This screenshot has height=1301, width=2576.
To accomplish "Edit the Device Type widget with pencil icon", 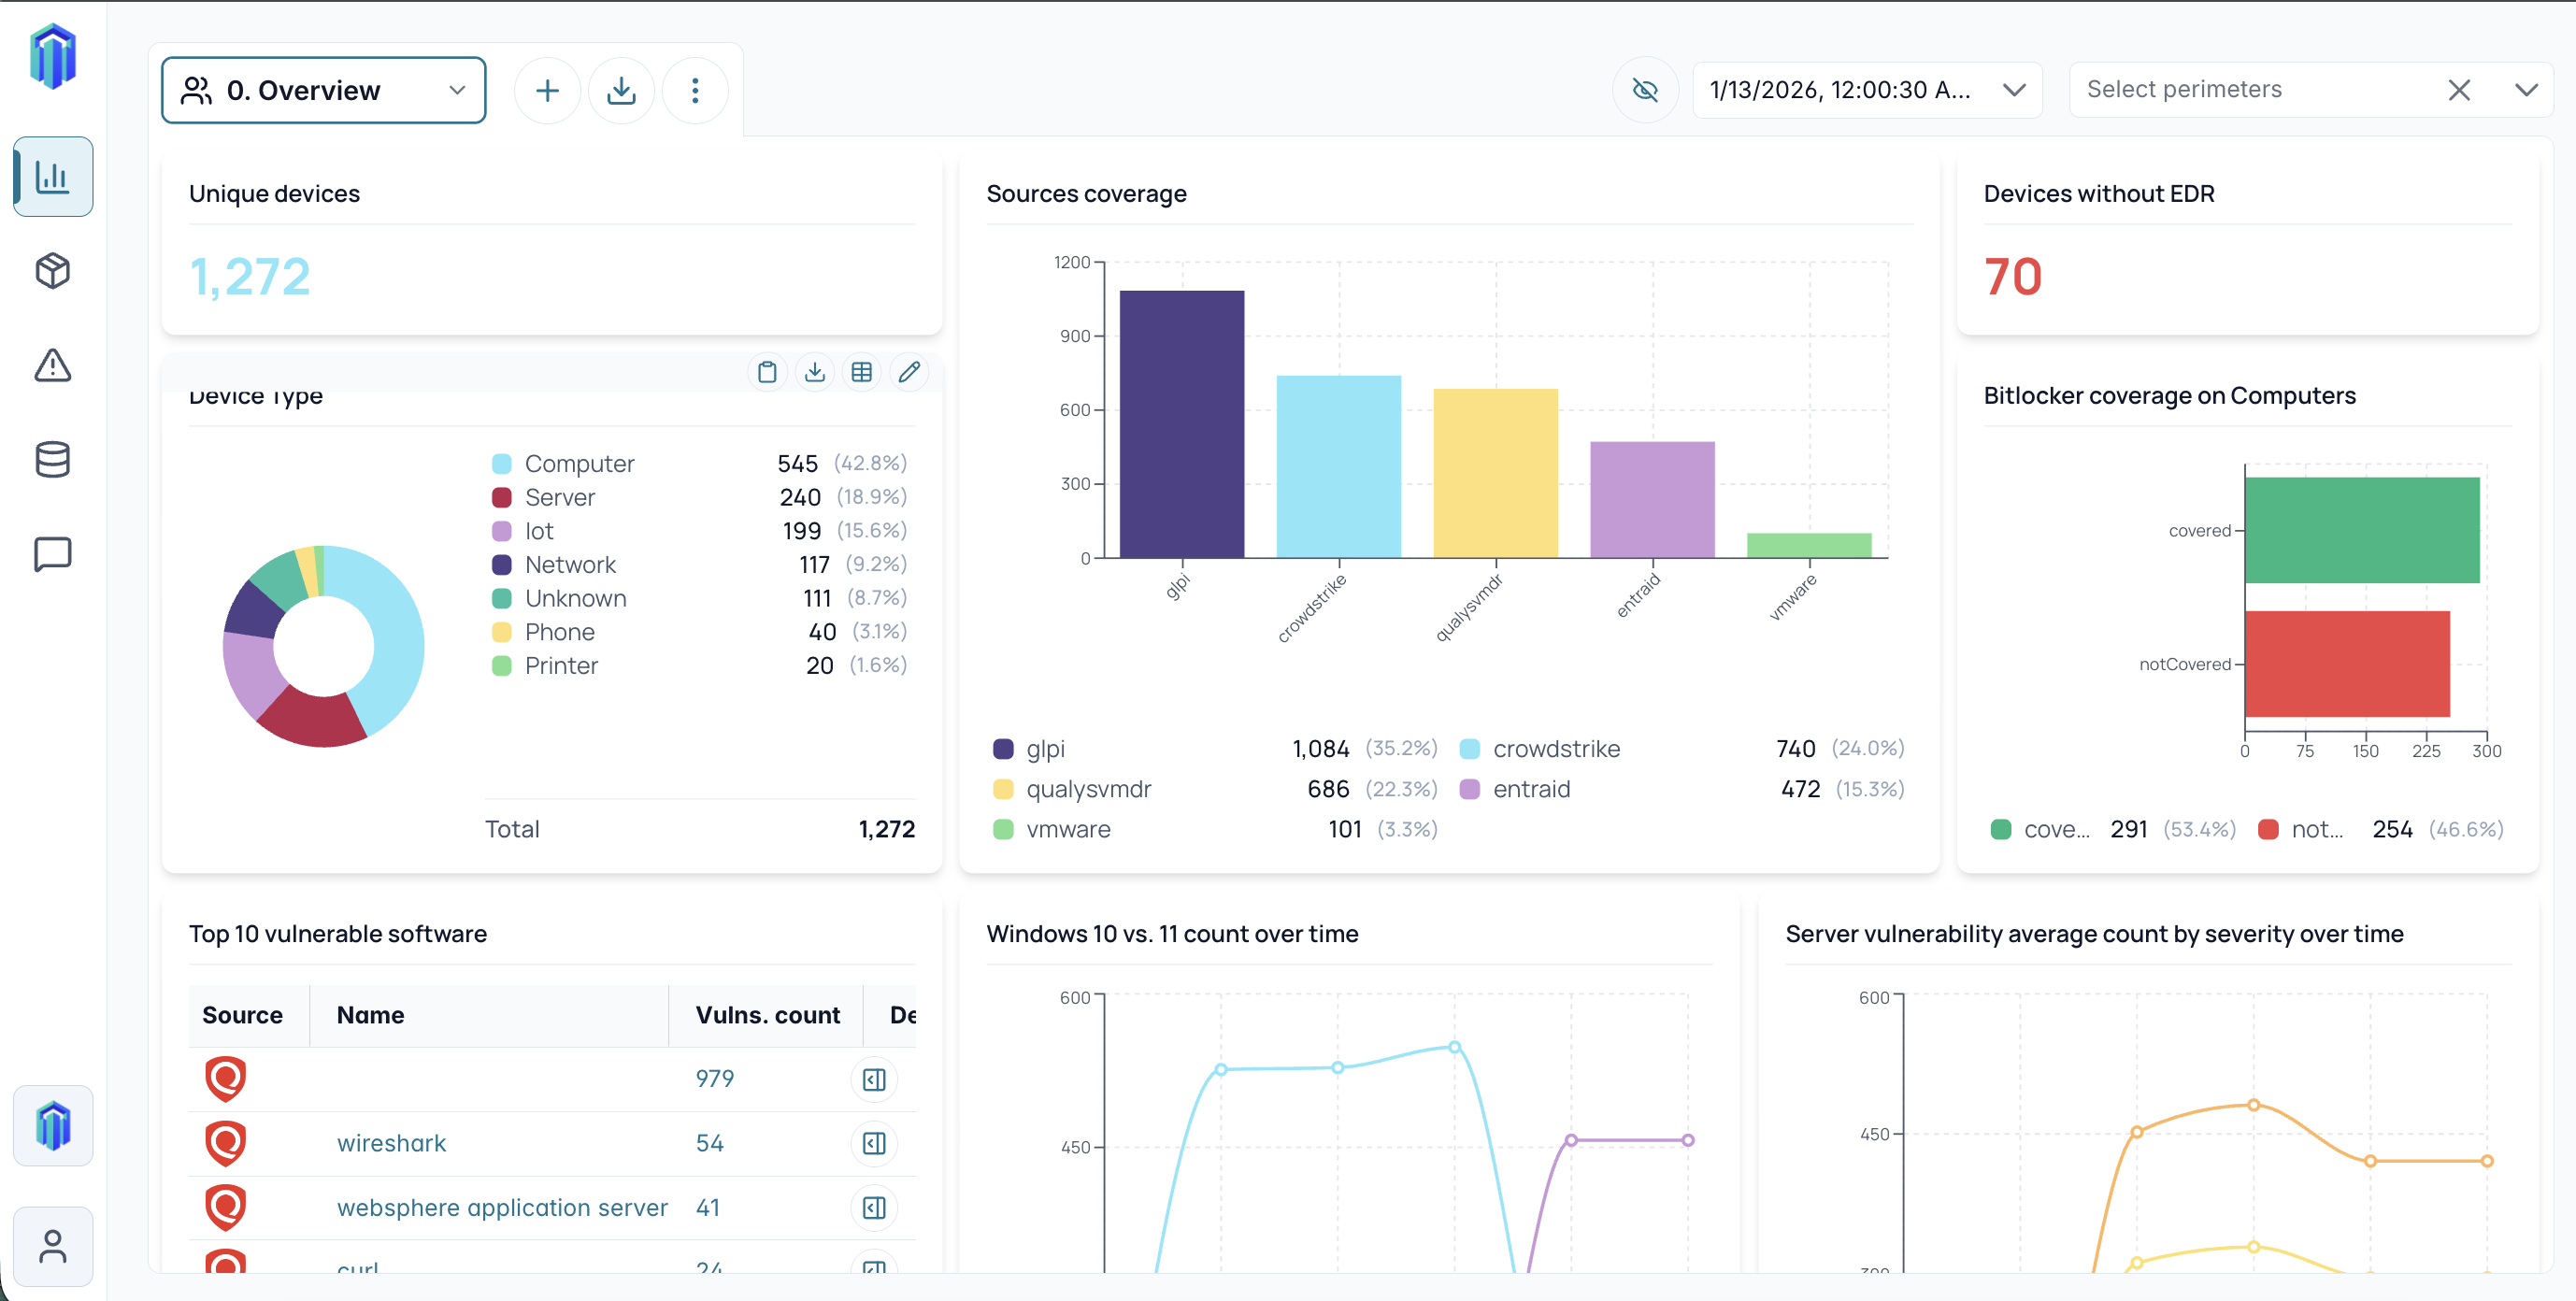I will 909,371.
